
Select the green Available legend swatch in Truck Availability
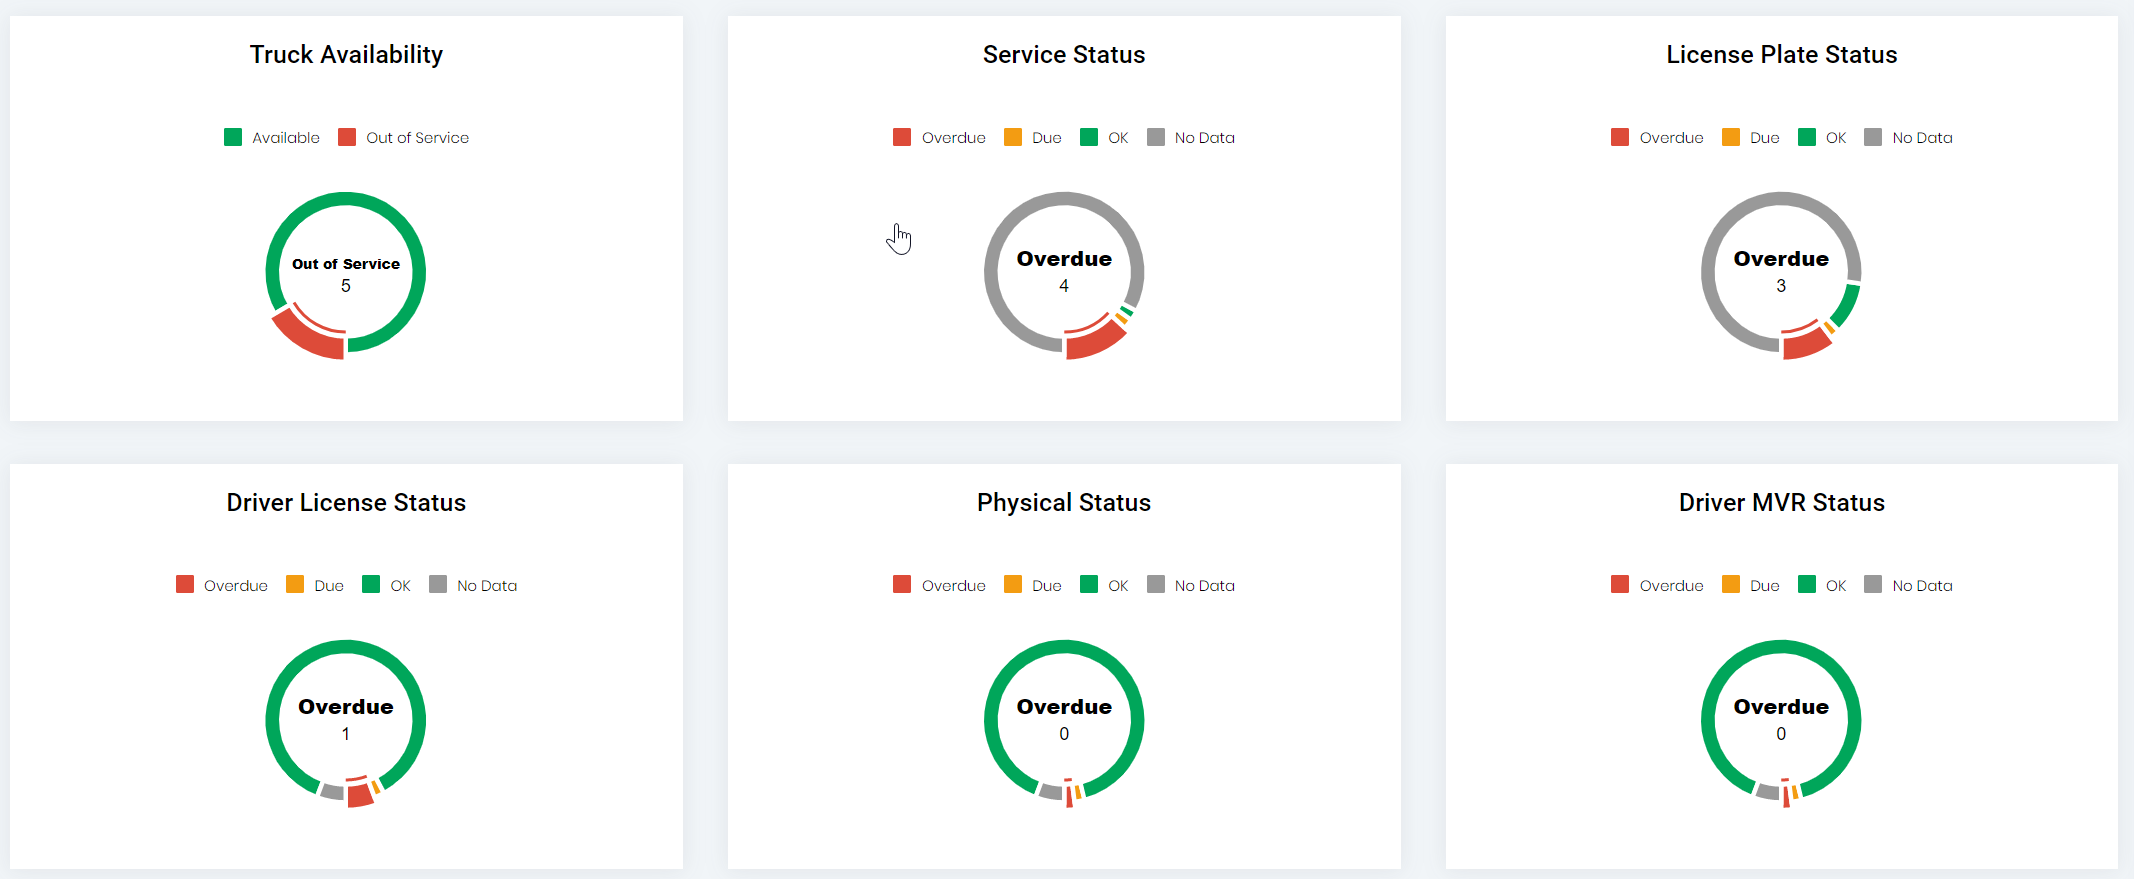[x=234, y=137]
